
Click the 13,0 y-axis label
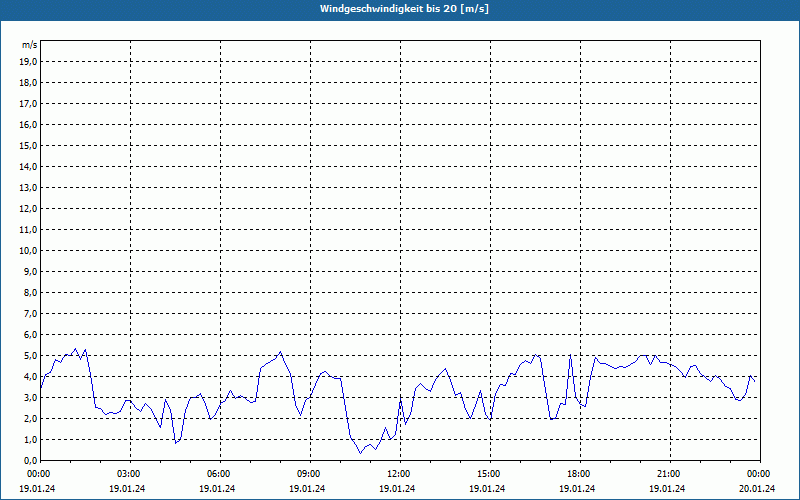[29, 187]
